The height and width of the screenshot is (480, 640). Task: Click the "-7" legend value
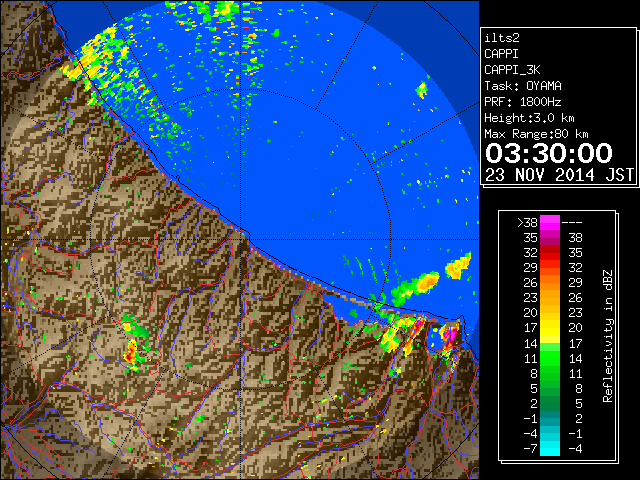point(530,448)
